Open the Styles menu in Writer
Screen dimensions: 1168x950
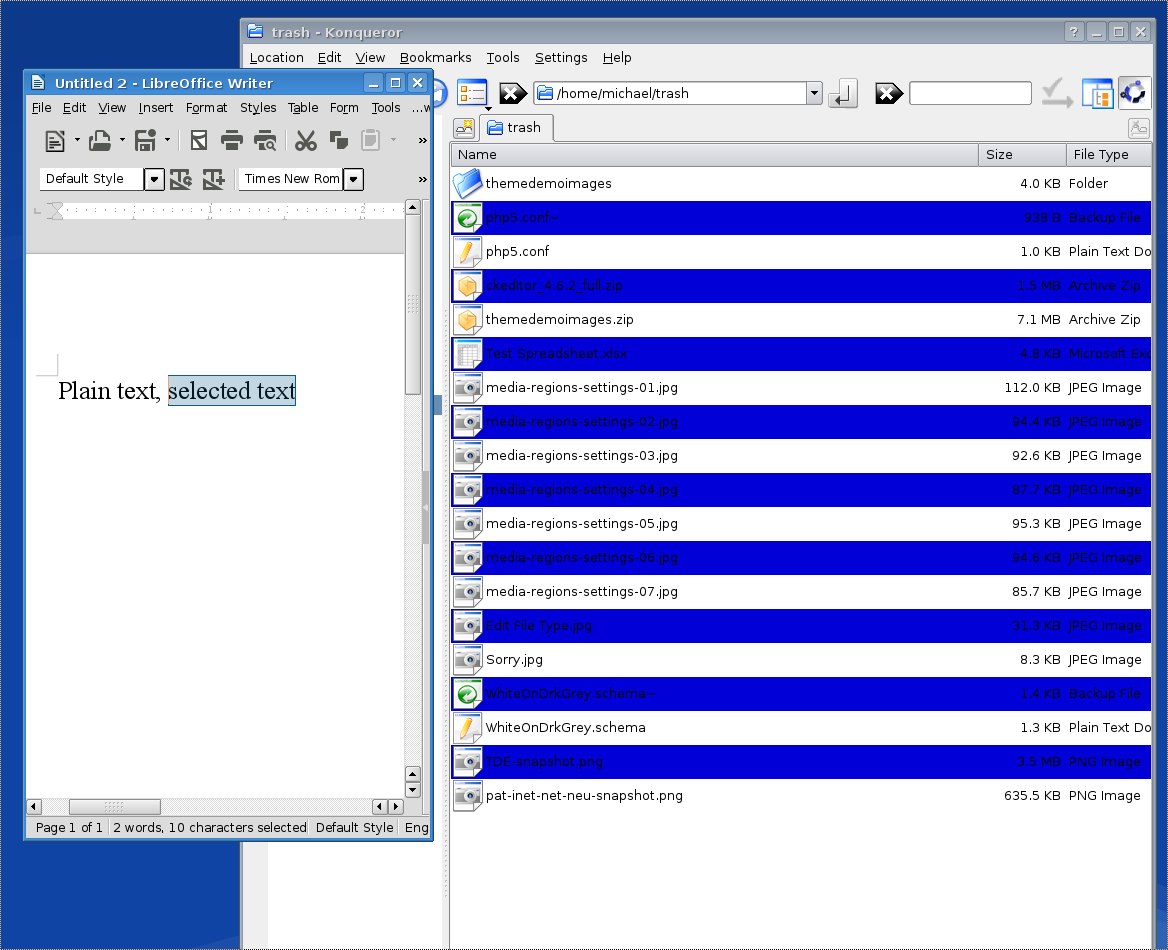tap(258, 108)
